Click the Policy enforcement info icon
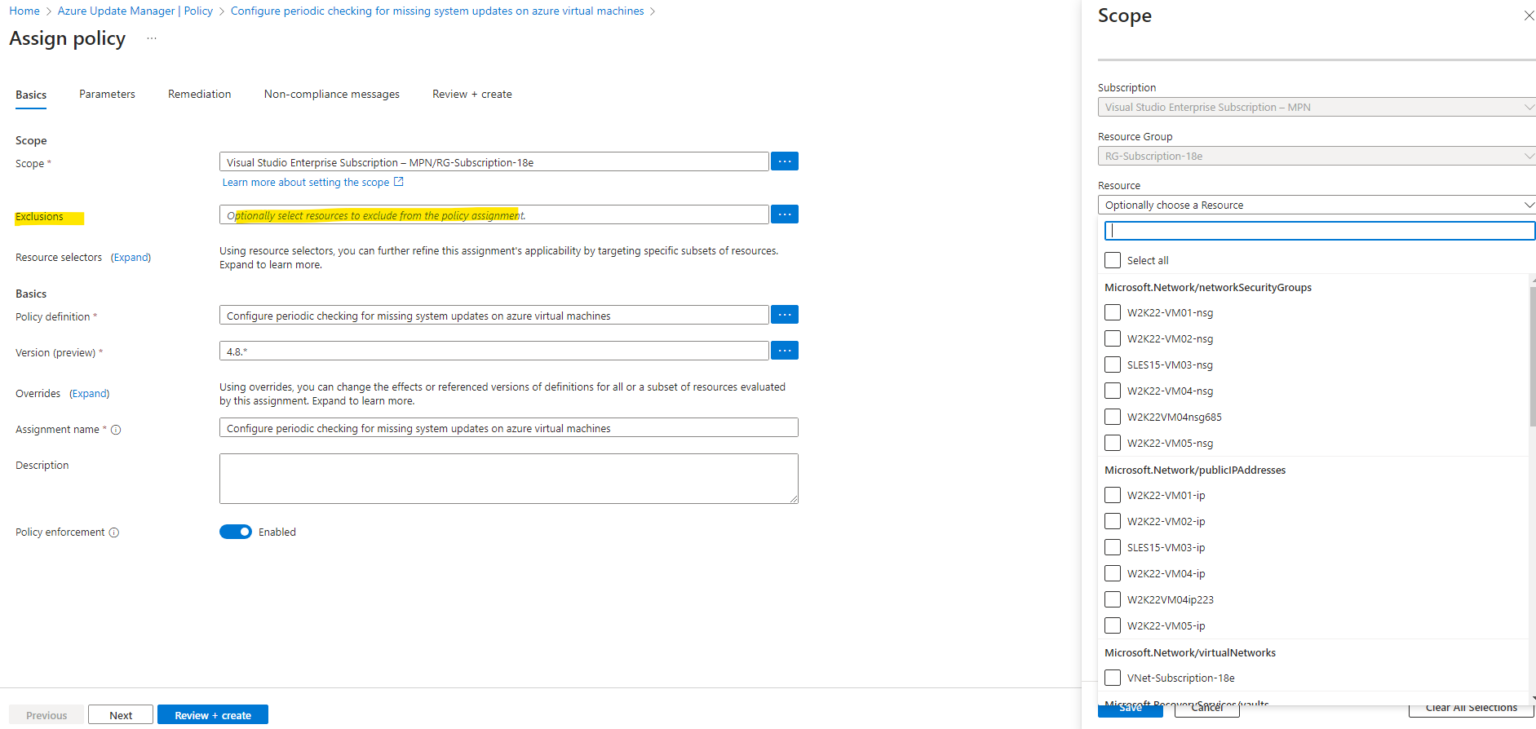Screen dimensions: 1536x729 pyautogui.click(x=114, y=533)
